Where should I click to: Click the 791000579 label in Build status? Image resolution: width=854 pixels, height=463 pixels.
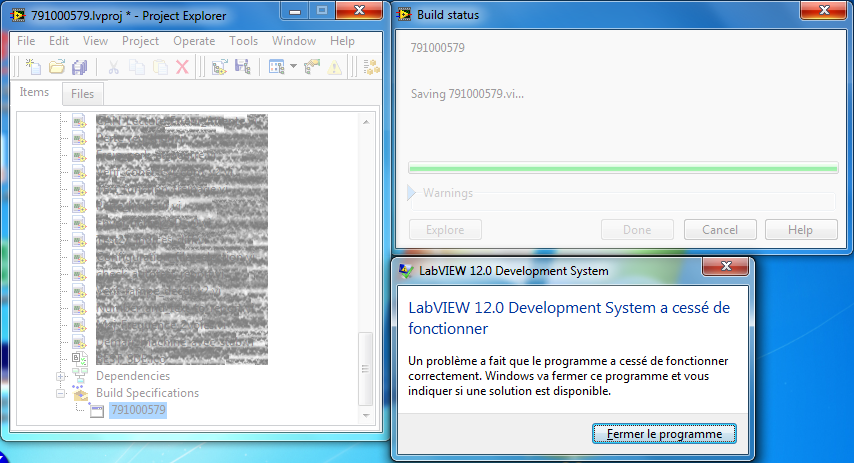pos(437,48)
